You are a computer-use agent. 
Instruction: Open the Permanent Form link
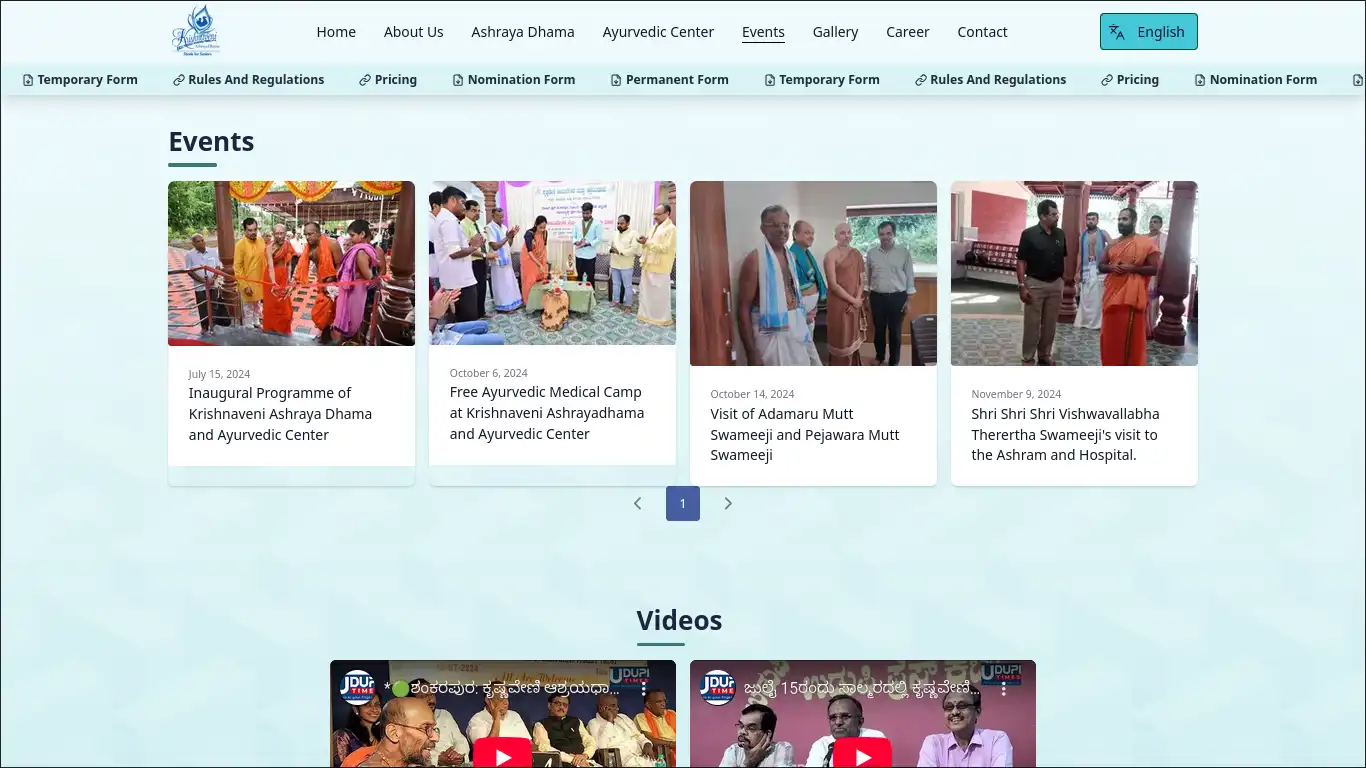[669, 80]
